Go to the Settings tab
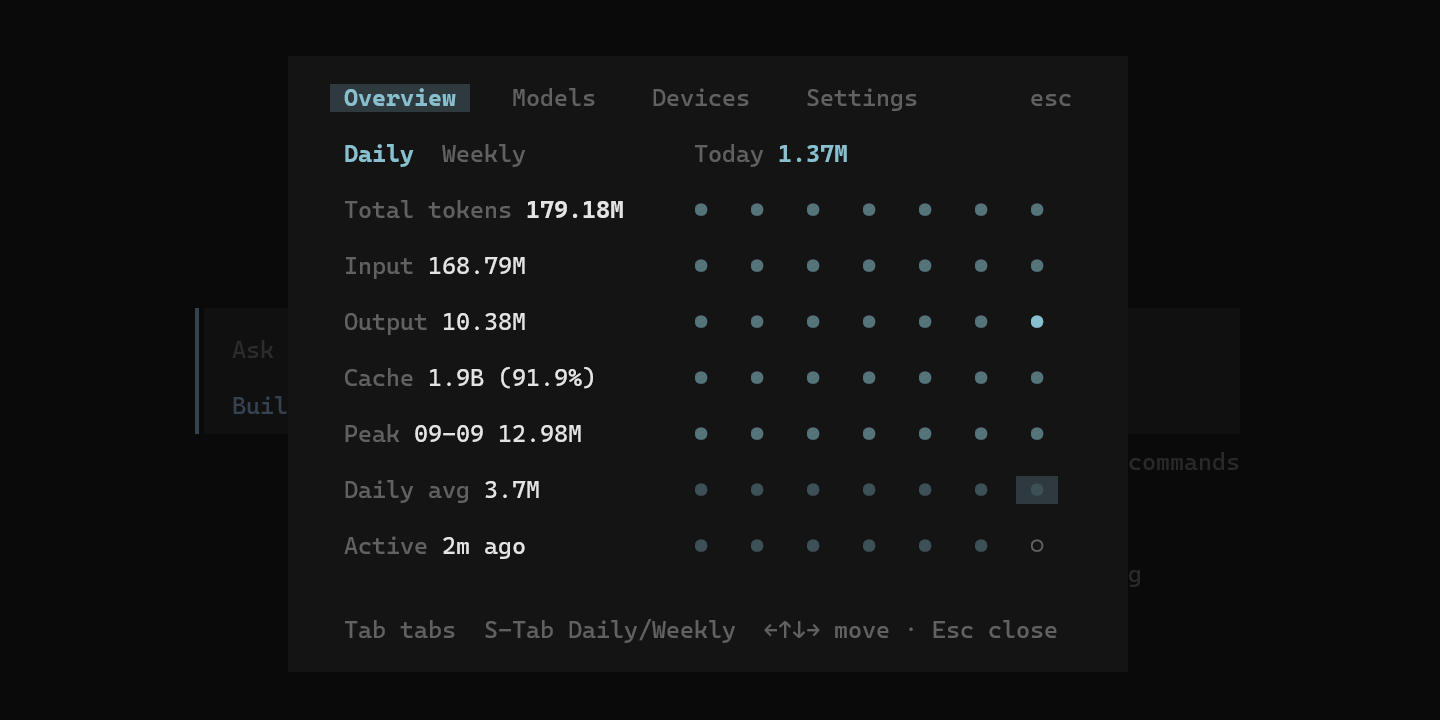The image size is (1440, 720). (862, 98)
